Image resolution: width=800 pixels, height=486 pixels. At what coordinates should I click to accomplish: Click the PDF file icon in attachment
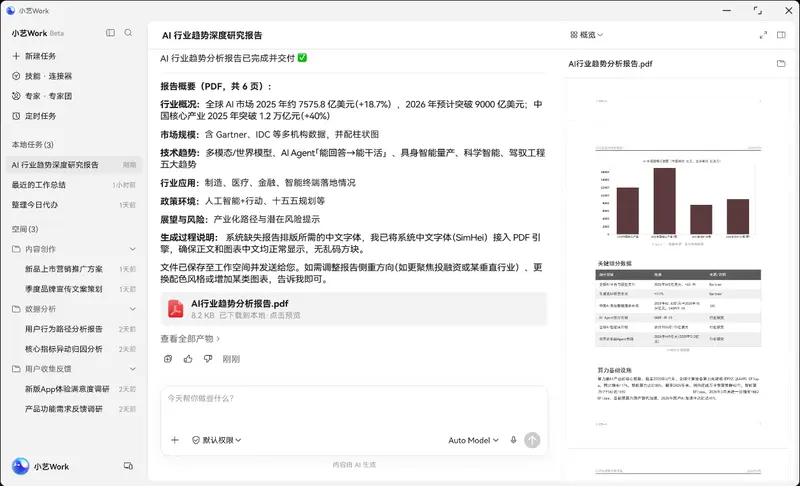(x=176, y=309)
